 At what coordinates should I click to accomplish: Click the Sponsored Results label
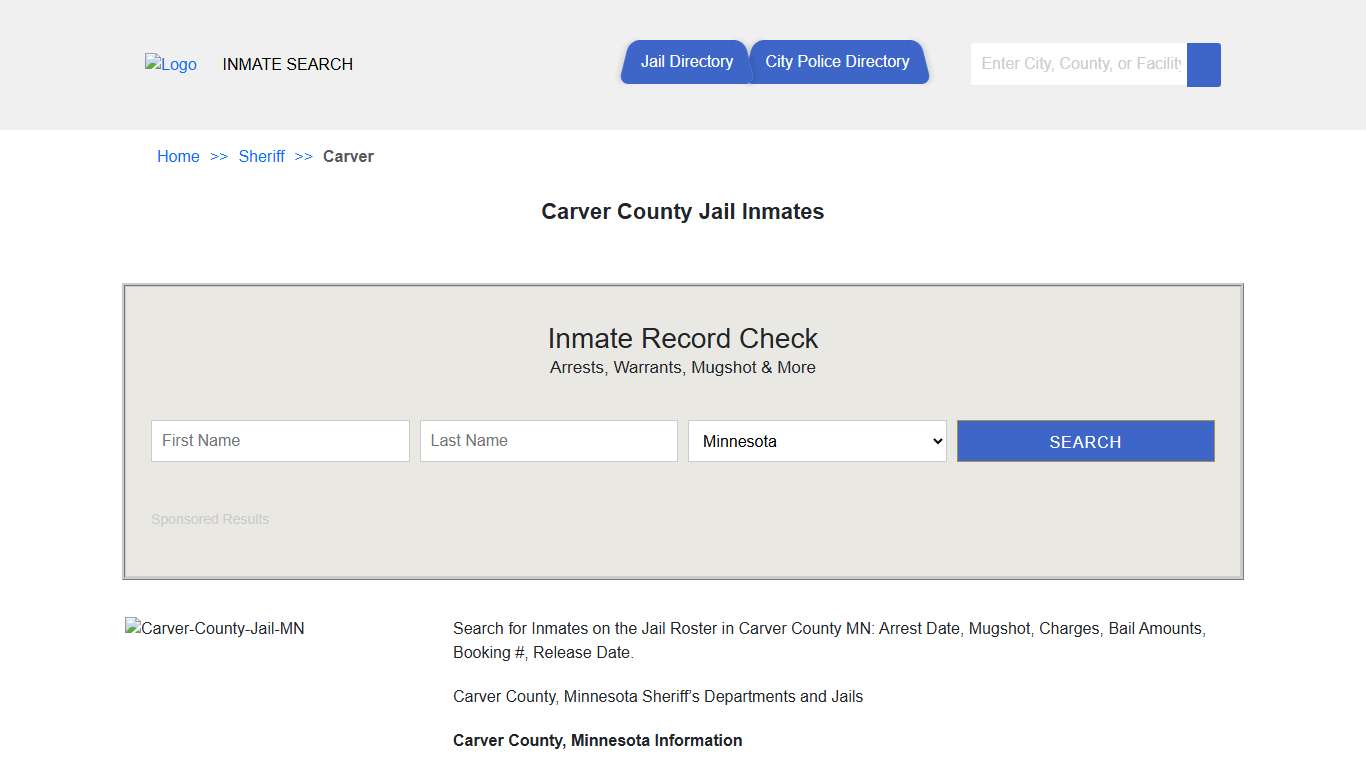210,519
